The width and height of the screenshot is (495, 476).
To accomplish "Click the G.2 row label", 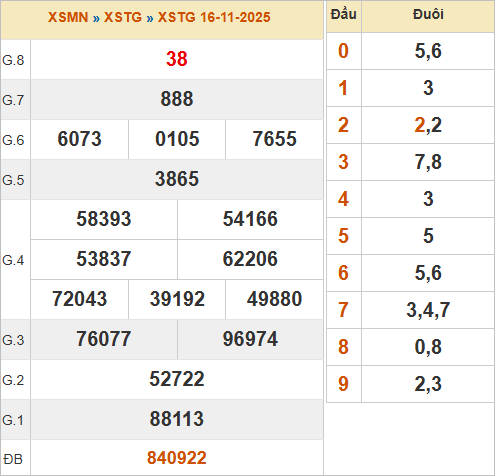I will (x=13, y=380).
